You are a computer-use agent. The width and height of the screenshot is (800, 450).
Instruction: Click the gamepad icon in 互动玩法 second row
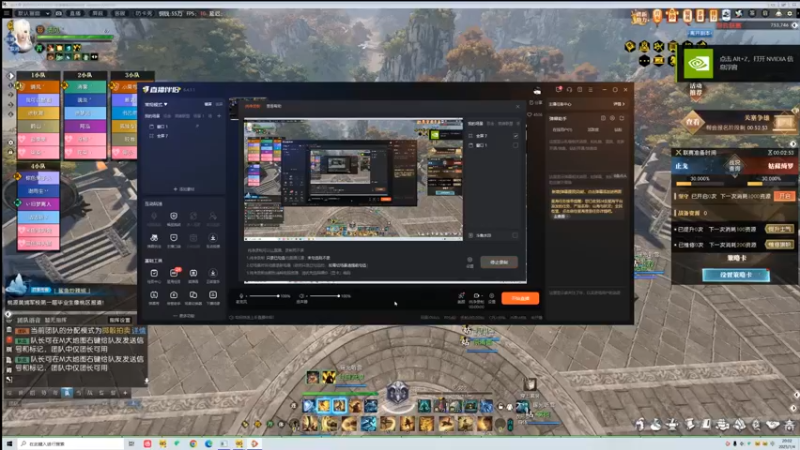click(154, 240)
